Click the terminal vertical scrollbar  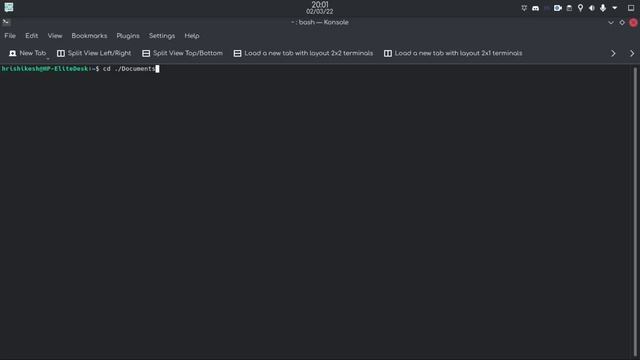[635, 211]
